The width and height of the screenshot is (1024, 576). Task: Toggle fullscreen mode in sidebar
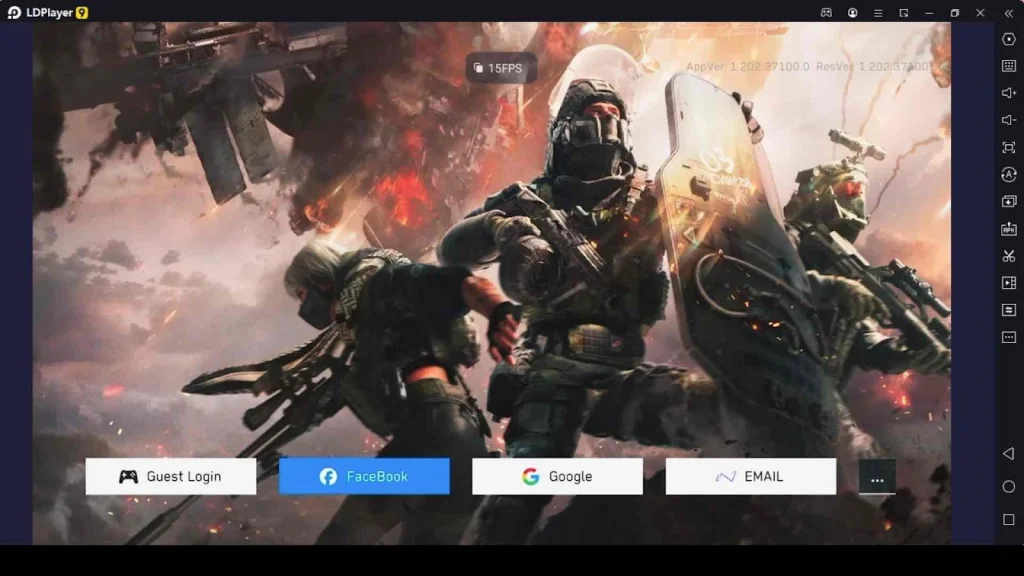(x=1008, y=148)
